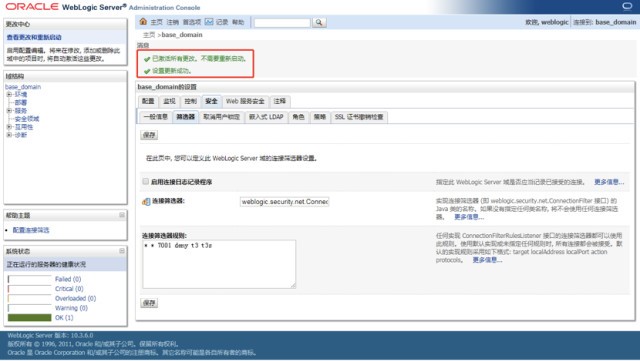Switch to the 控制 tab
Screen dimensions: 640x362
click(190, 101)
